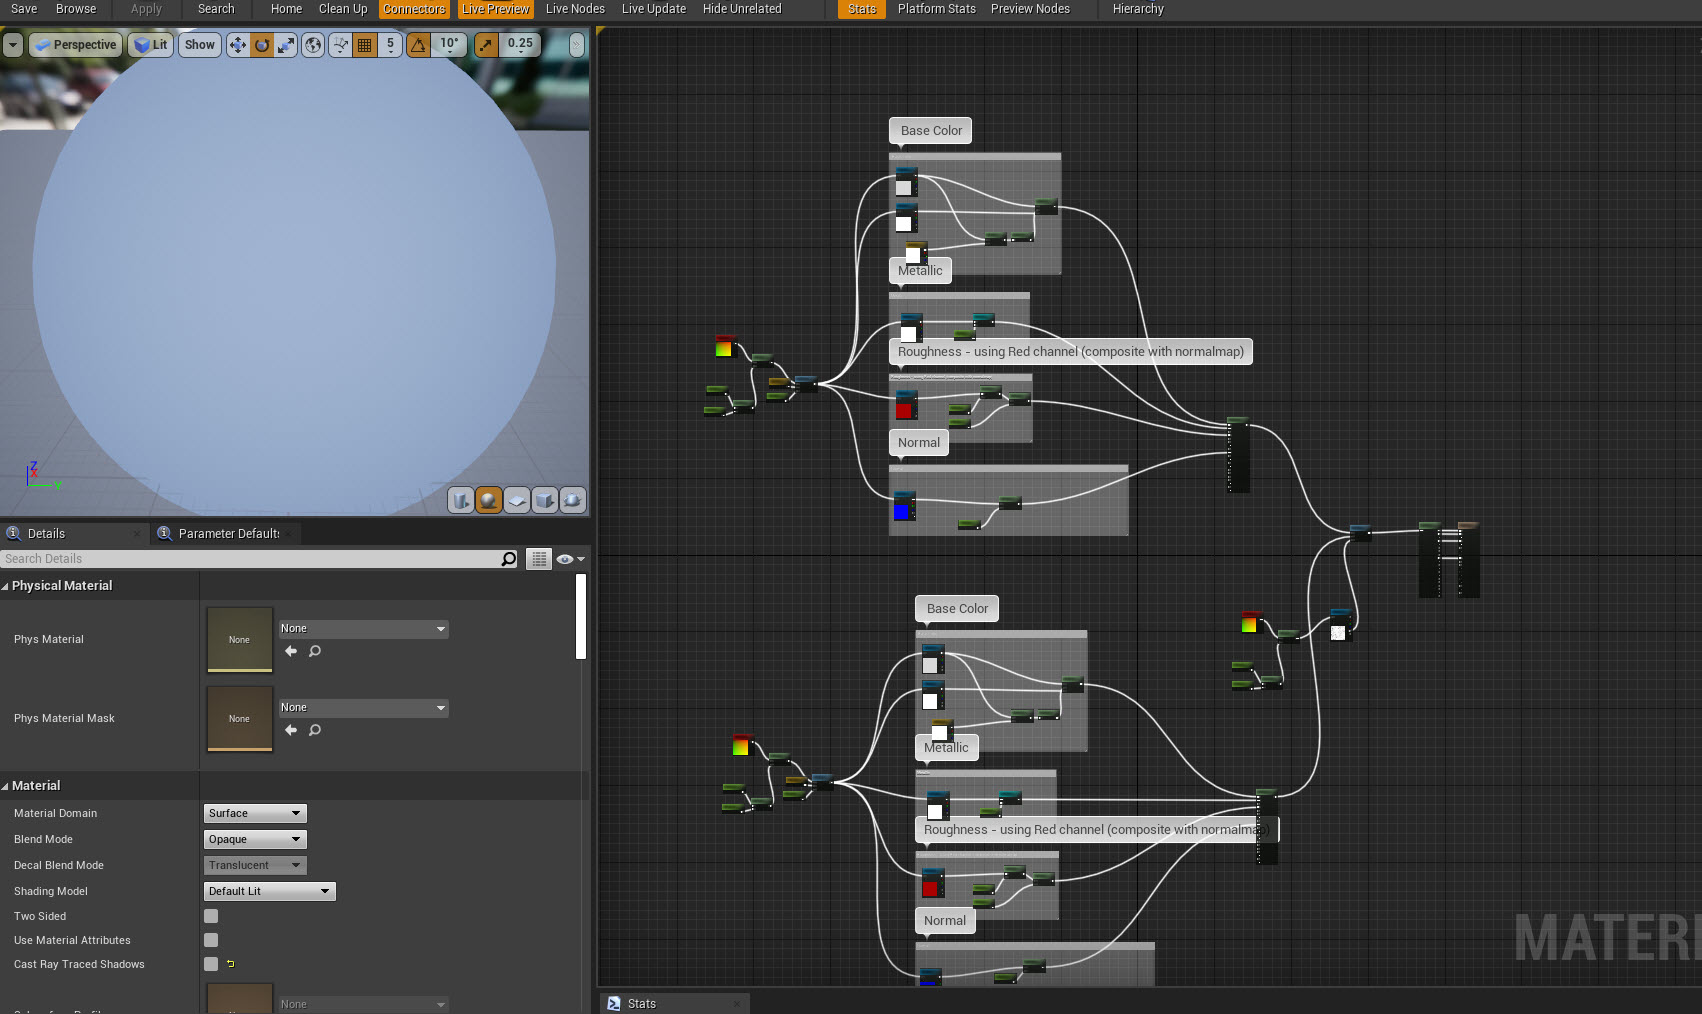Open Material Domain Surface dropdown
Viewport: 1702px width, 1014px height.
click(255, 813)
